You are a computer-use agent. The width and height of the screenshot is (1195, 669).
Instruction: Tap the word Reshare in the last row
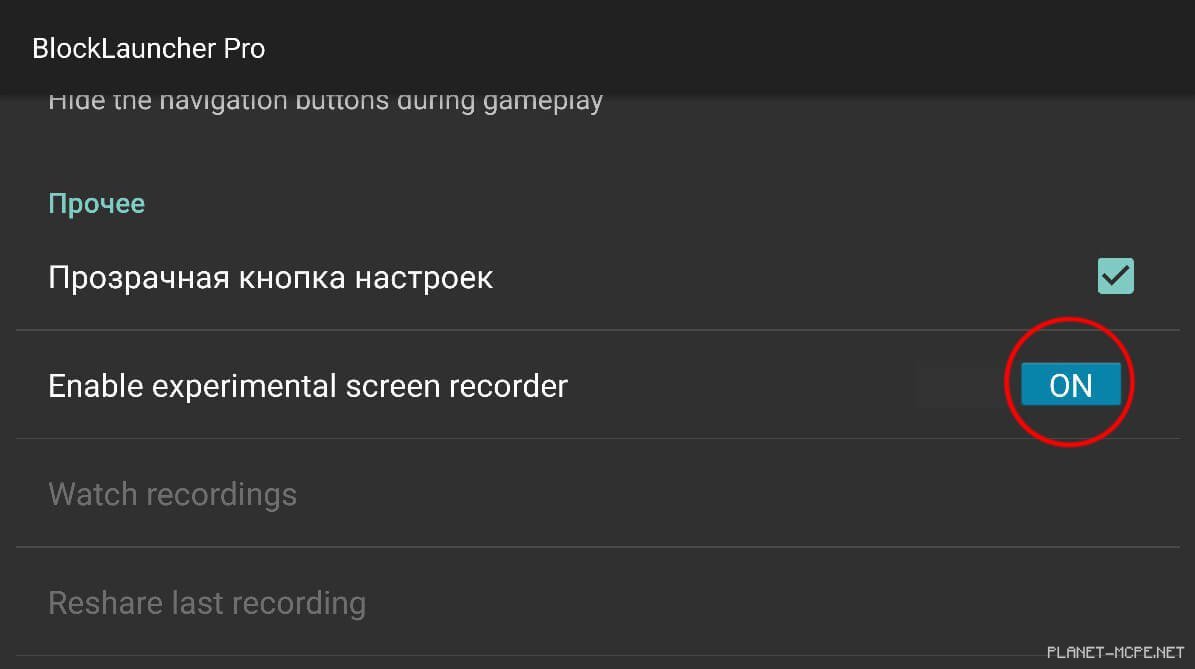coord(106,603)
